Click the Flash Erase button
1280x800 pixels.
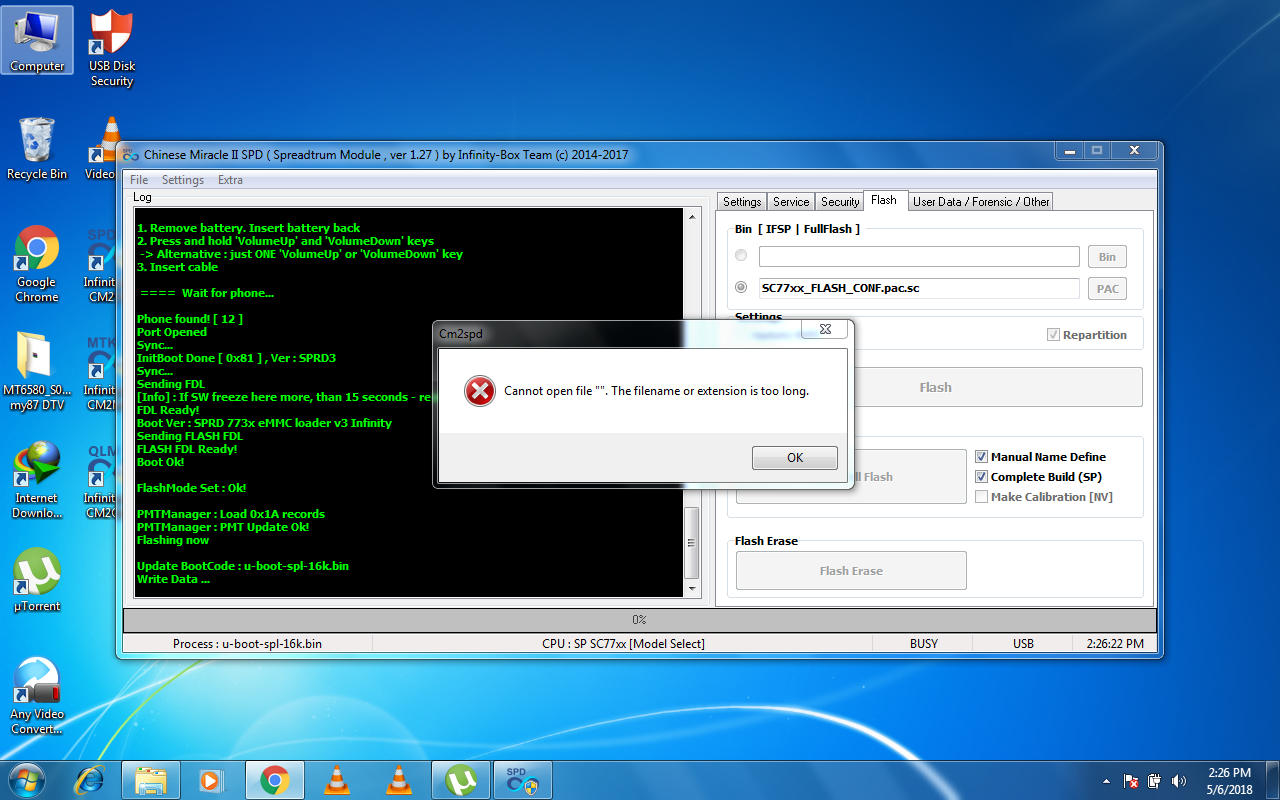[x=851, y=570]
